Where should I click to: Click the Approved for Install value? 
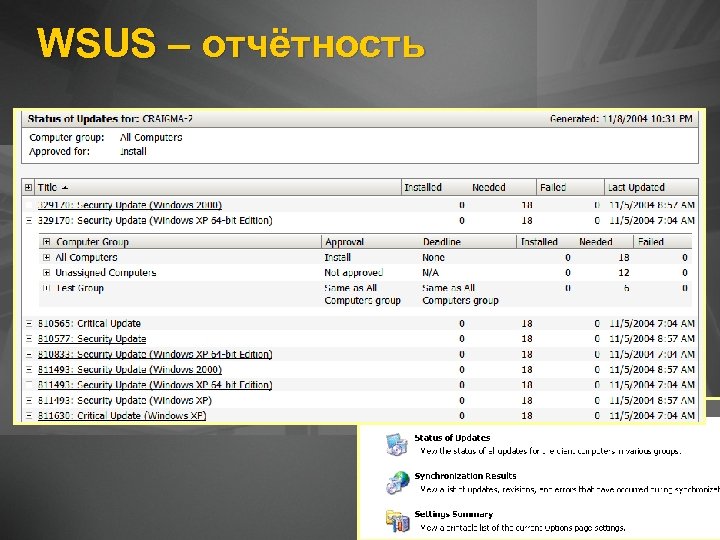(x=133, y=152)
